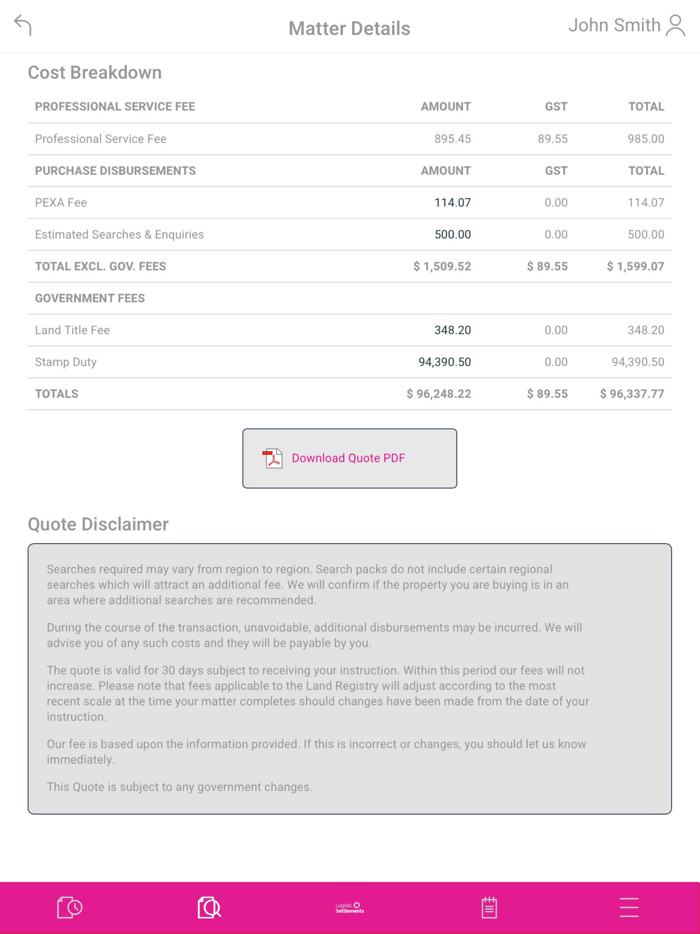
Task: Click the Download Quote PDF button
Action: tap(349, 458)
